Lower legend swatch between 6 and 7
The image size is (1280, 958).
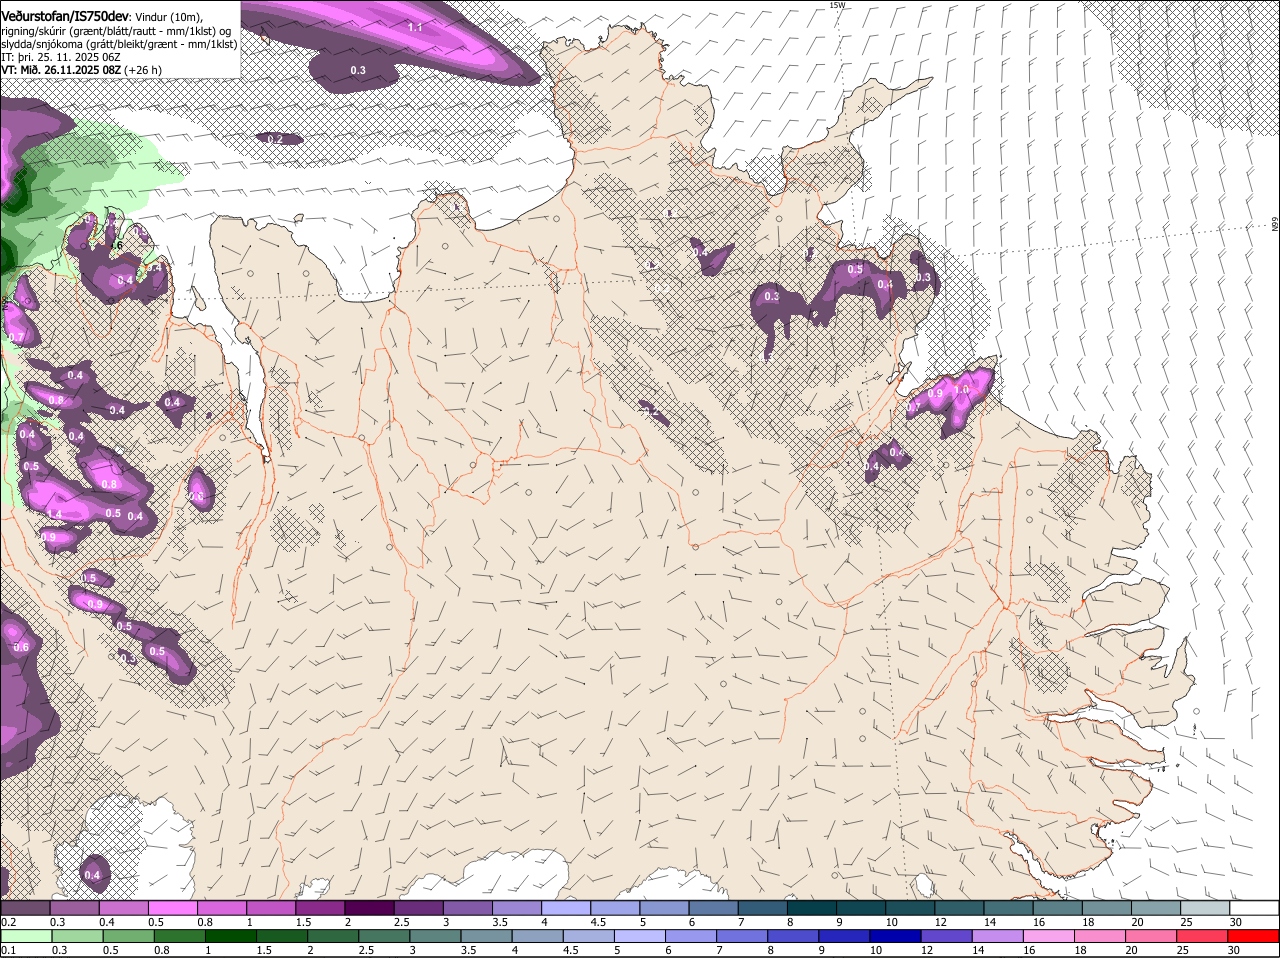pyautogui.click(x=693, y=936)
